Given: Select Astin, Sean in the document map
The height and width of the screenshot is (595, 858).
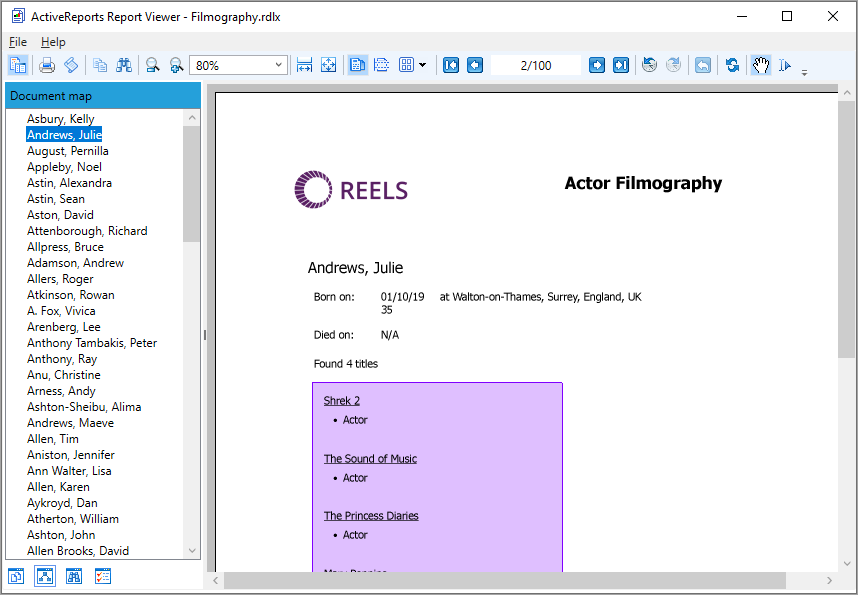Looking at the screenshot, I should (x=56, y=199).
